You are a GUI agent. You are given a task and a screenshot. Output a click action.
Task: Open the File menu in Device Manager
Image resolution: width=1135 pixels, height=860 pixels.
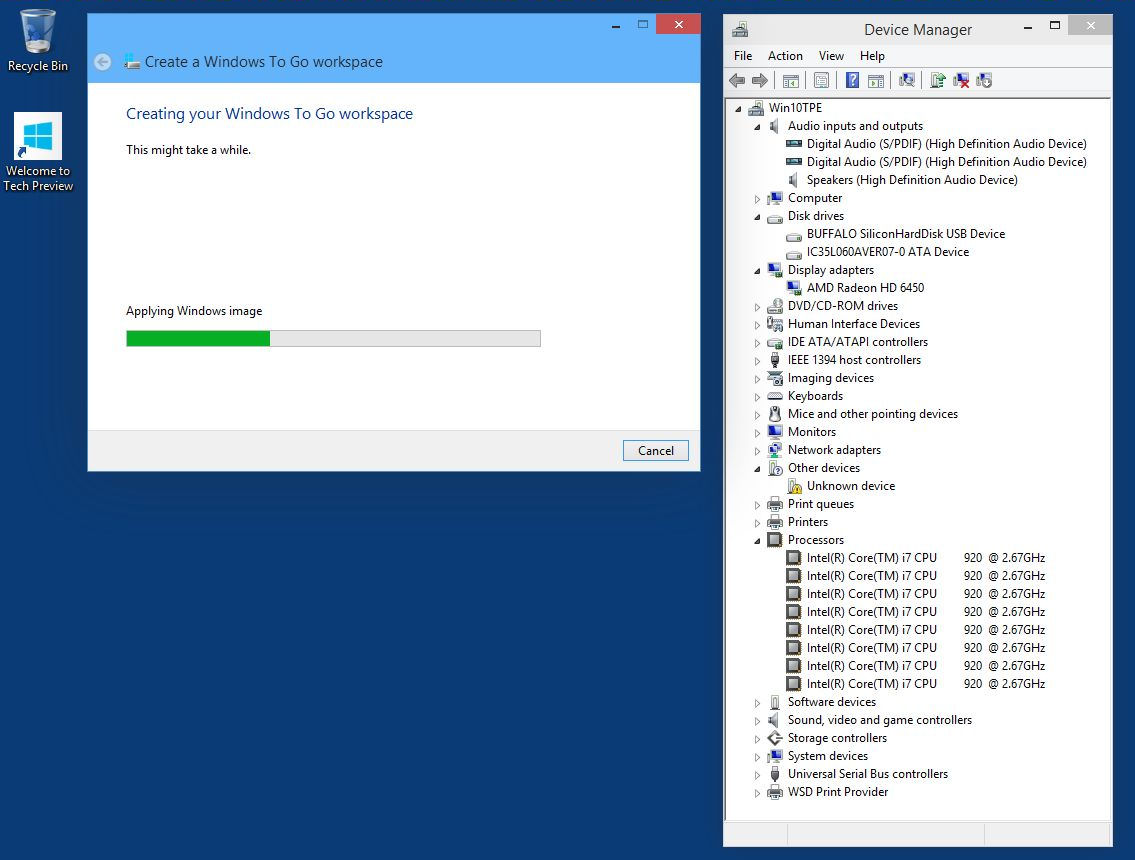[x=743, y=56]
